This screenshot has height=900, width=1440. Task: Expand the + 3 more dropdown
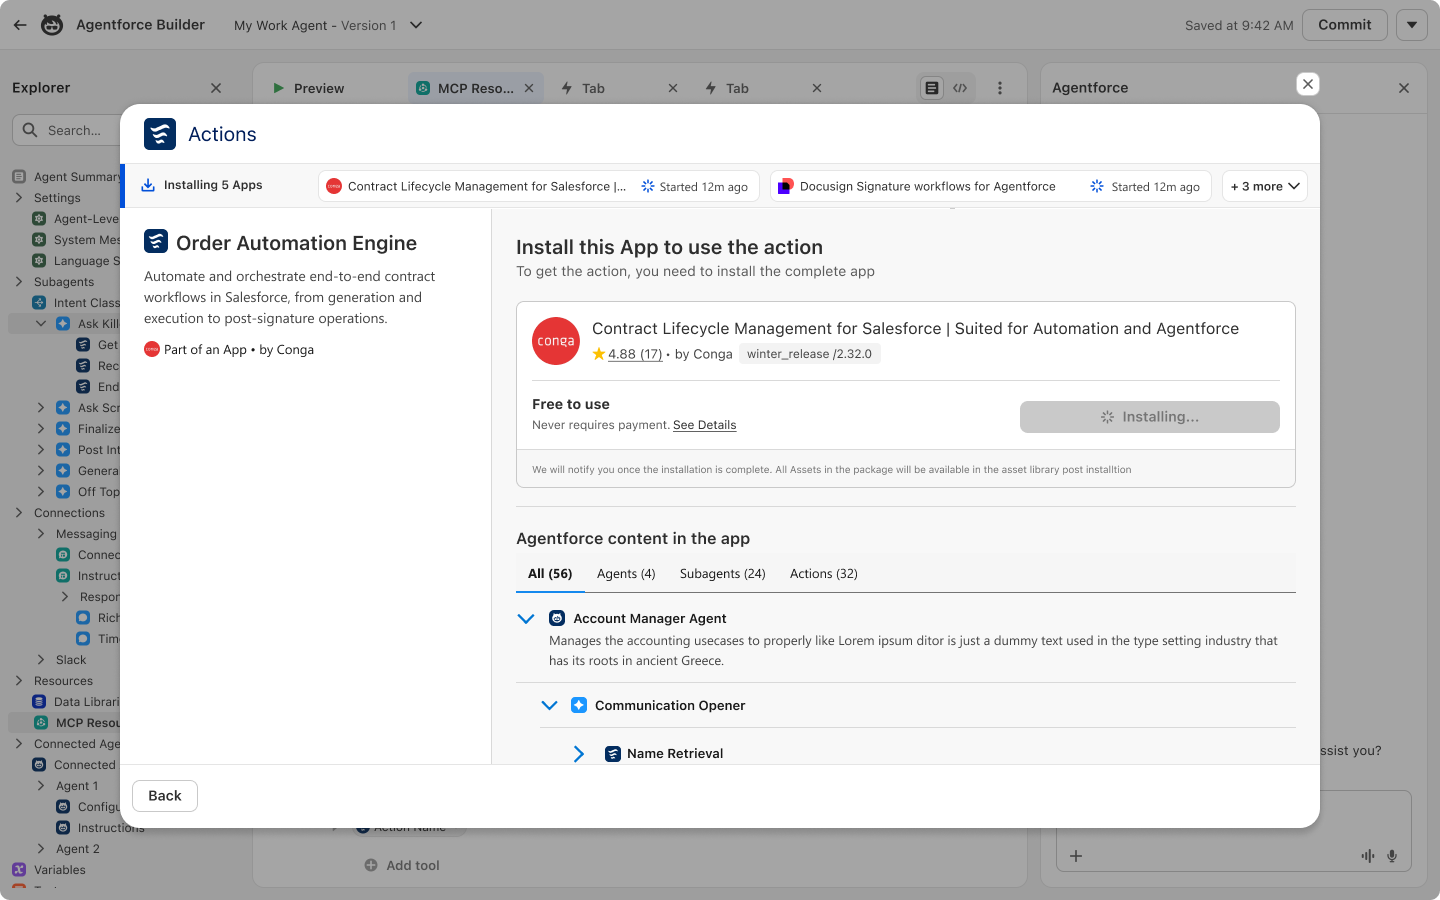tap(1265, 186)
